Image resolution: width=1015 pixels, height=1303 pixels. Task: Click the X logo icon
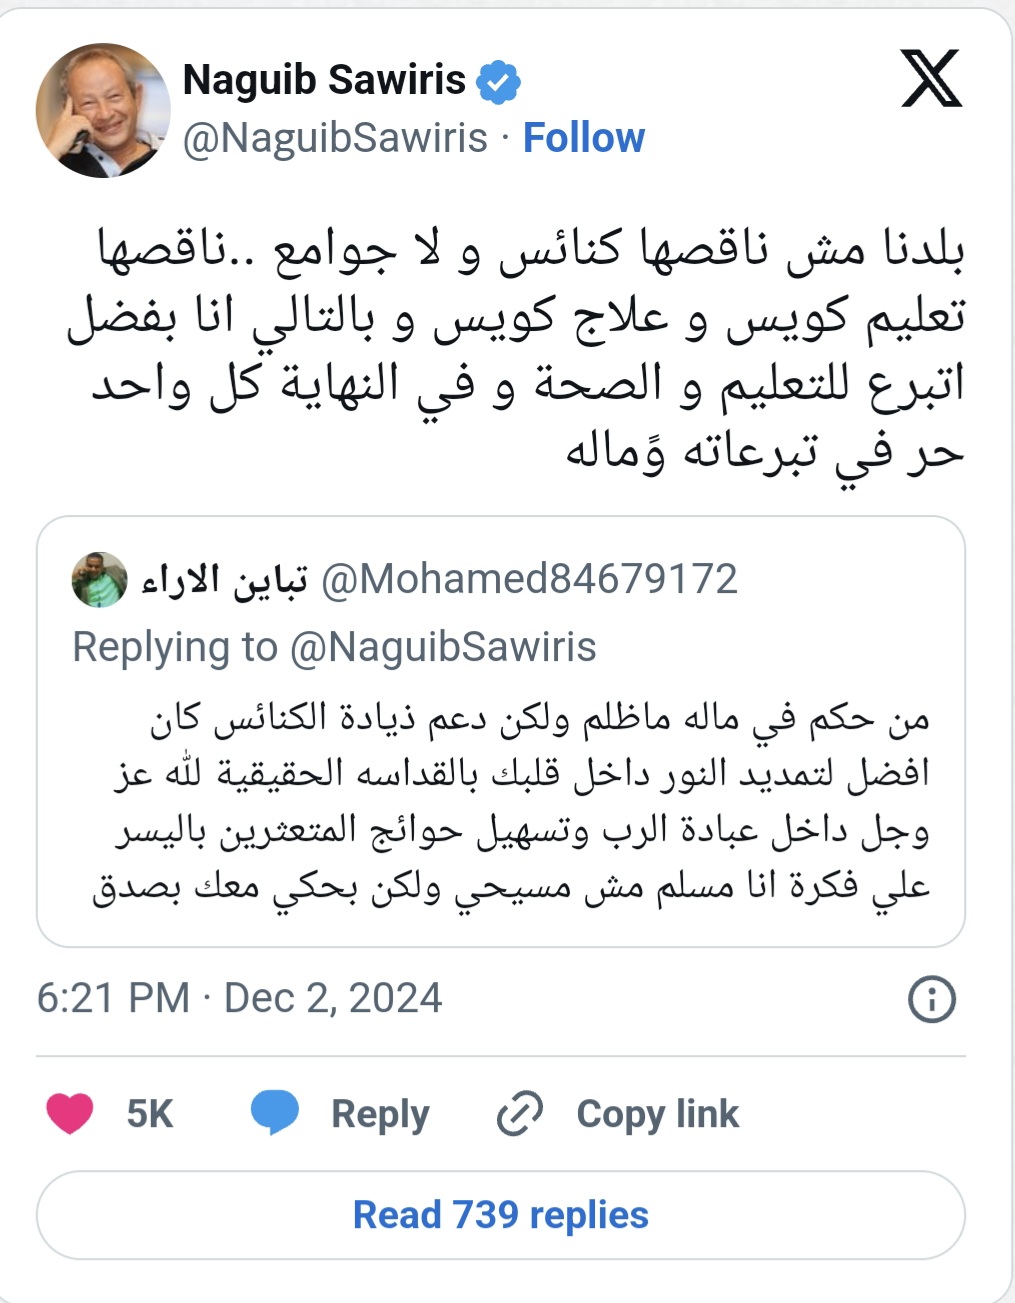pyautogui.click(x=931, y=79)
